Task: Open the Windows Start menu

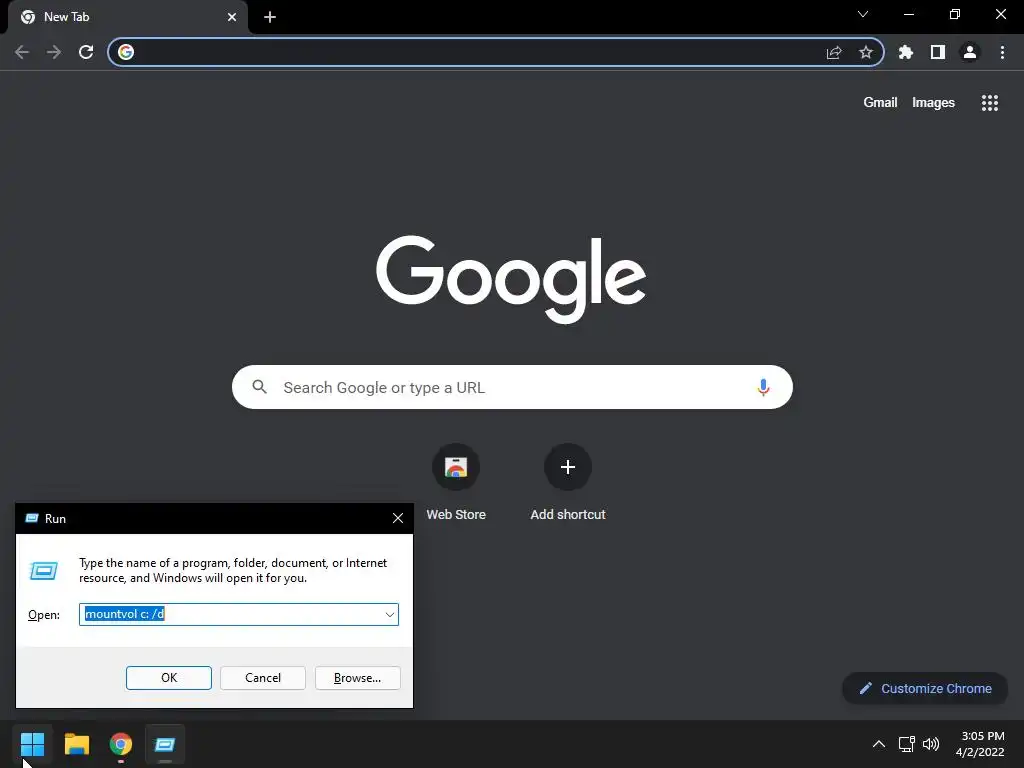Action: [x=32, y=744]
